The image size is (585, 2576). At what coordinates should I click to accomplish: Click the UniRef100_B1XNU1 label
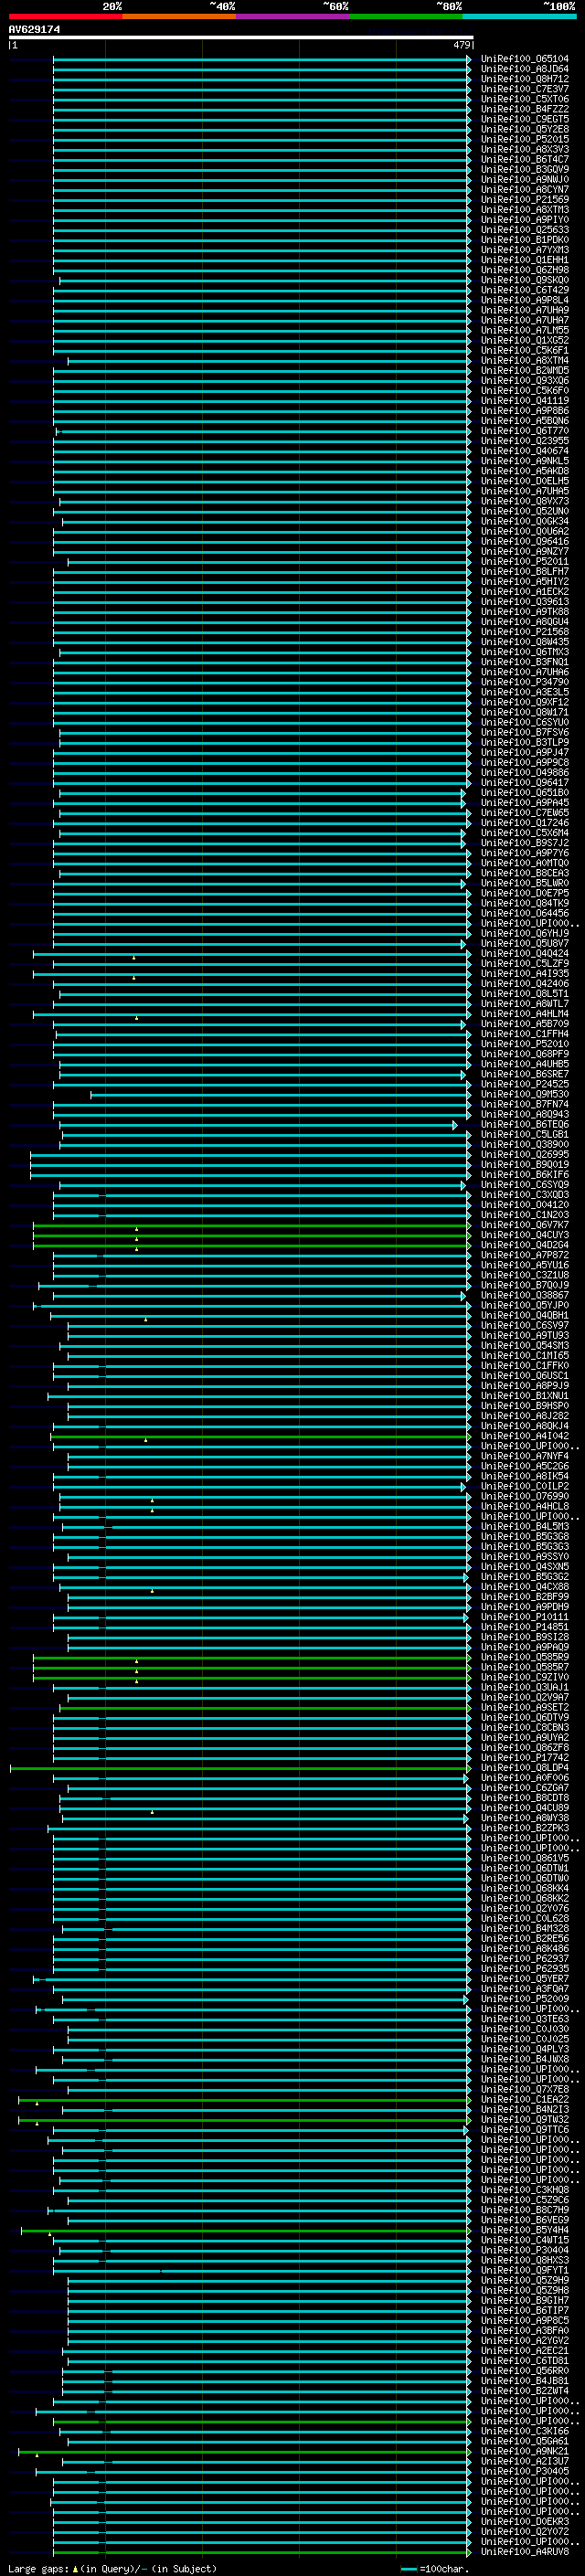tap(524, 1396)
